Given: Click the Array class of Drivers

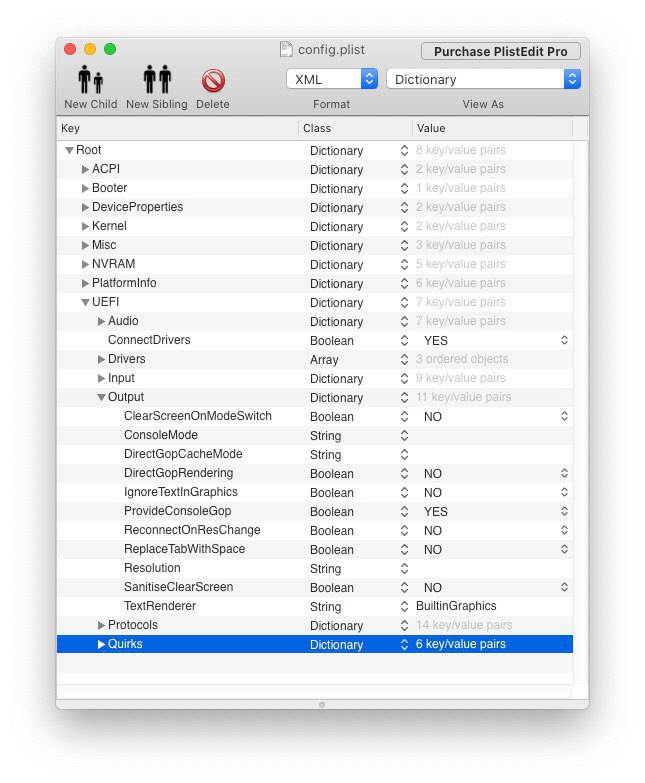Looking at the screenshot, I should pyautogui.click(x=324, y=360).
